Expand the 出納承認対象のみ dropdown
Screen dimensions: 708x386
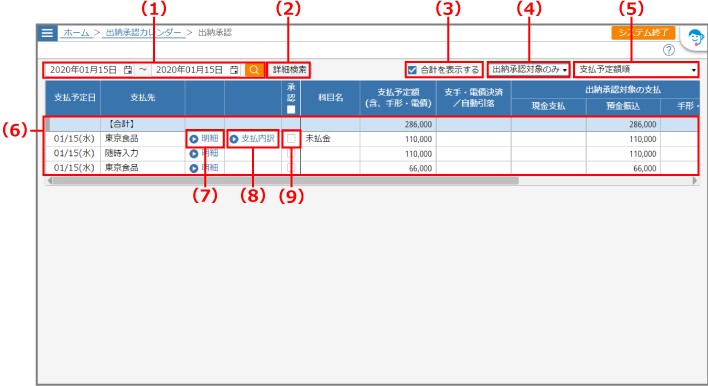[529, 70]
